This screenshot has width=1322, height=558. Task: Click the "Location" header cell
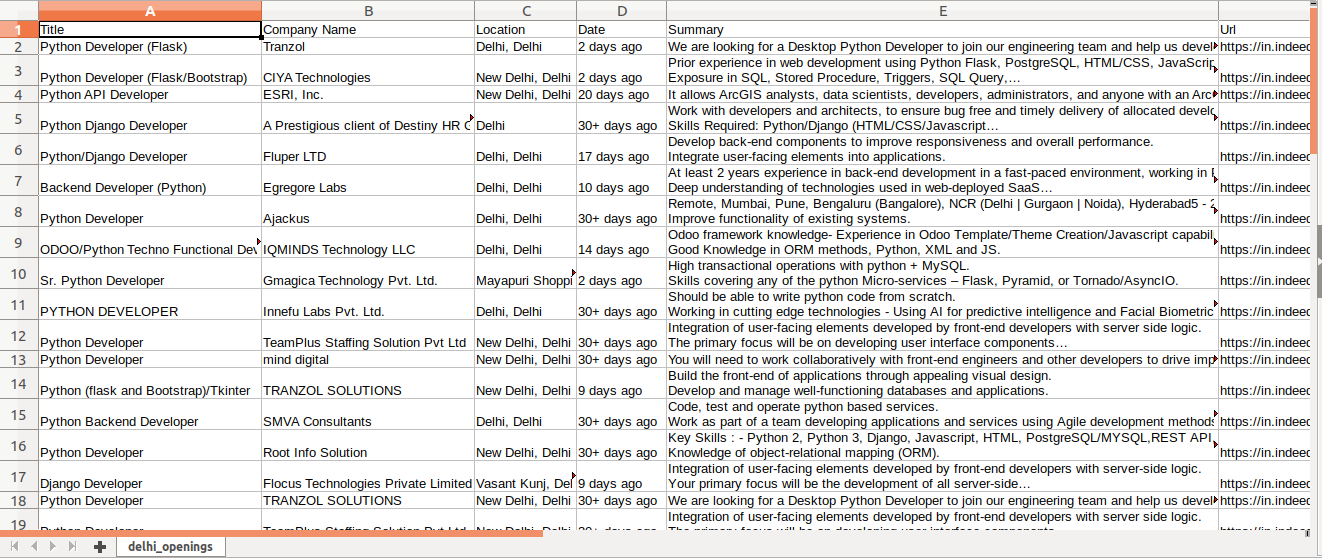pos(525,30)
